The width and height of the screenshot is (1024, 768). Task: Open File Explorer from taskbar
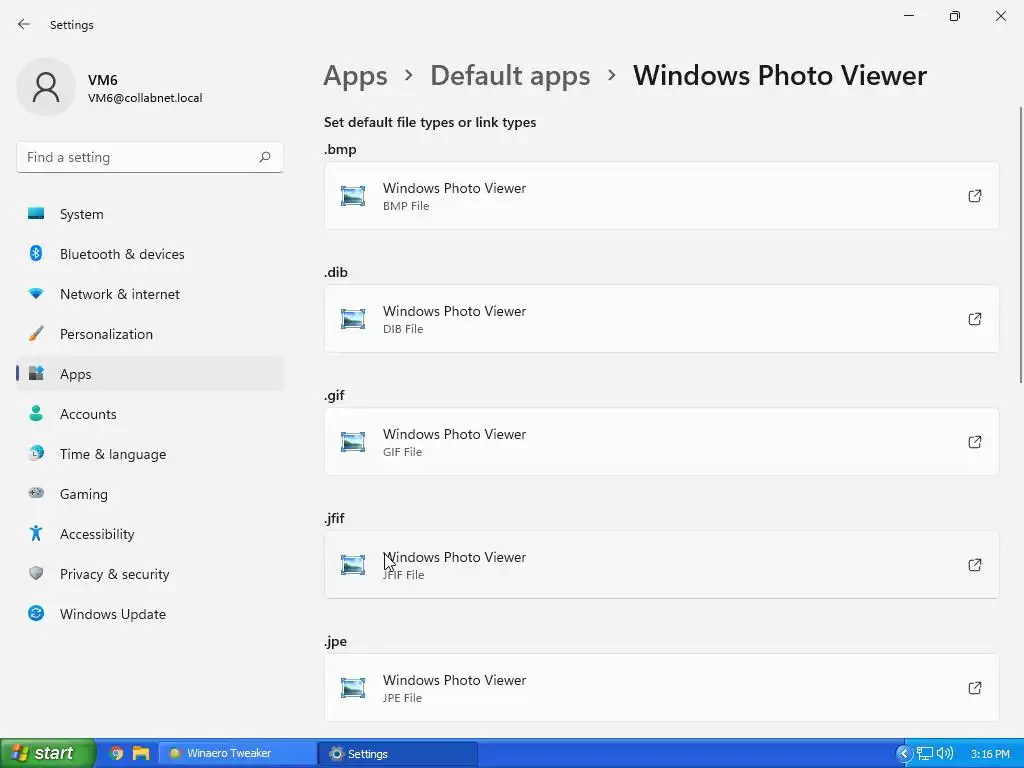tap(141, 753)
